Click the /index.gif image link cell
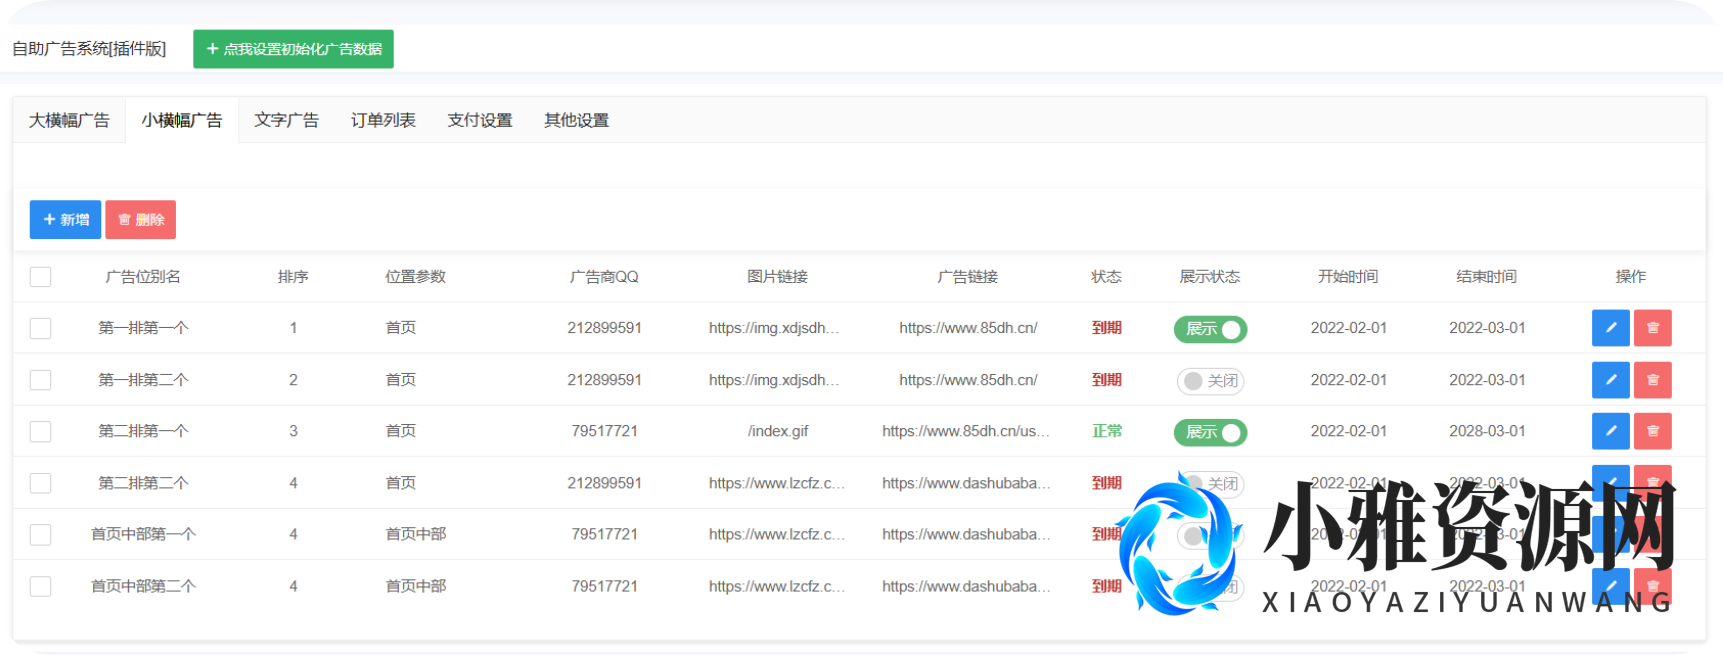 778,431
